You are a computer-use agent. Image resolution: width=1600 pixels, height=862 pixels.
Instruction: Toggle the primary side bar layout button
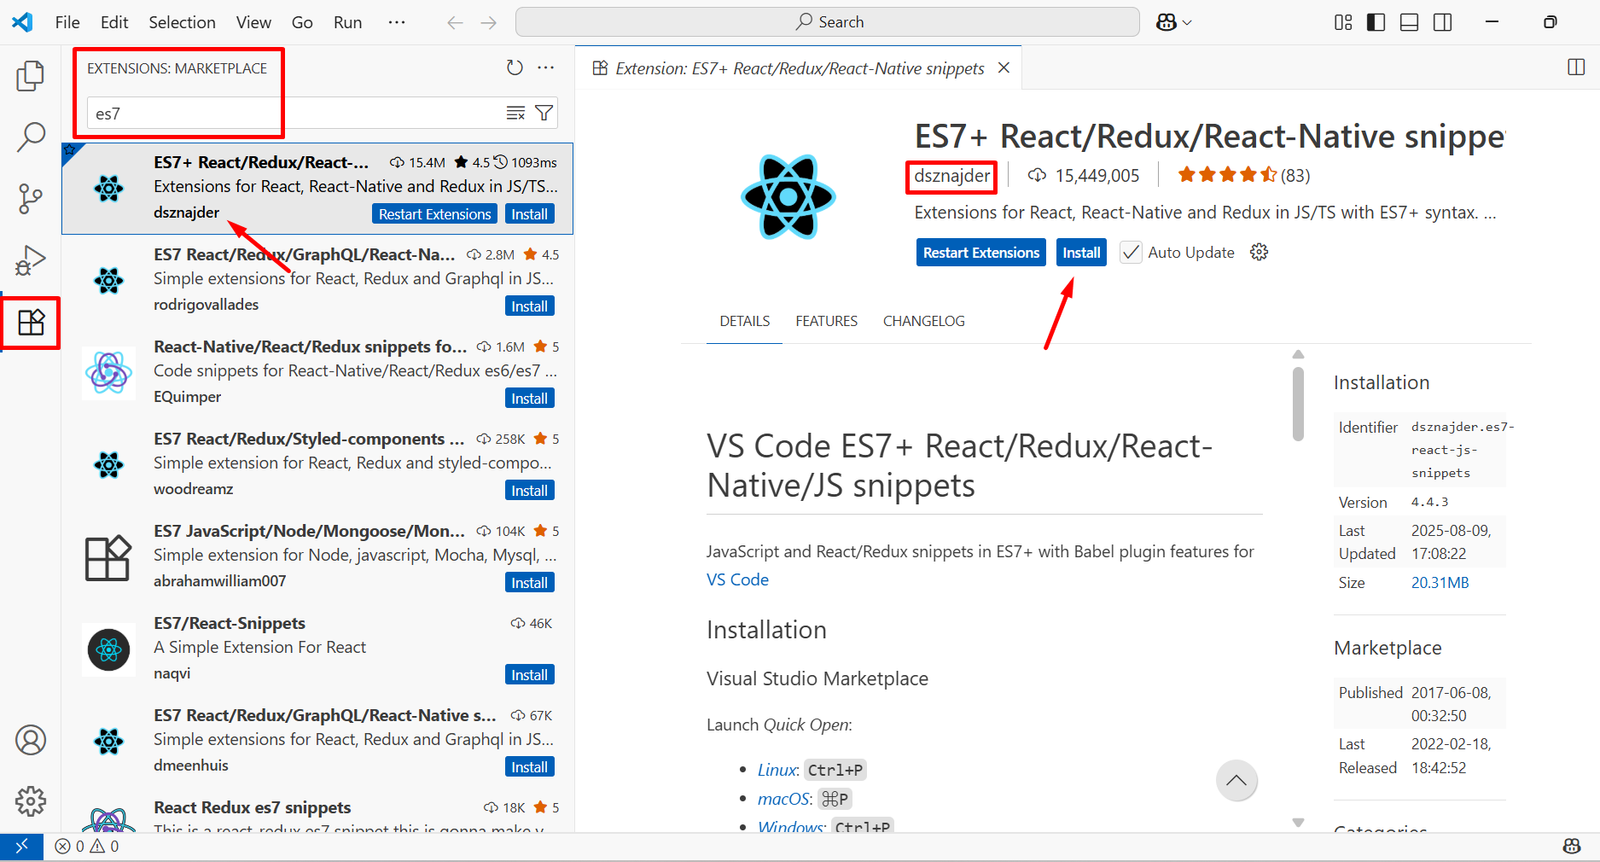(x=1376, y=22)
